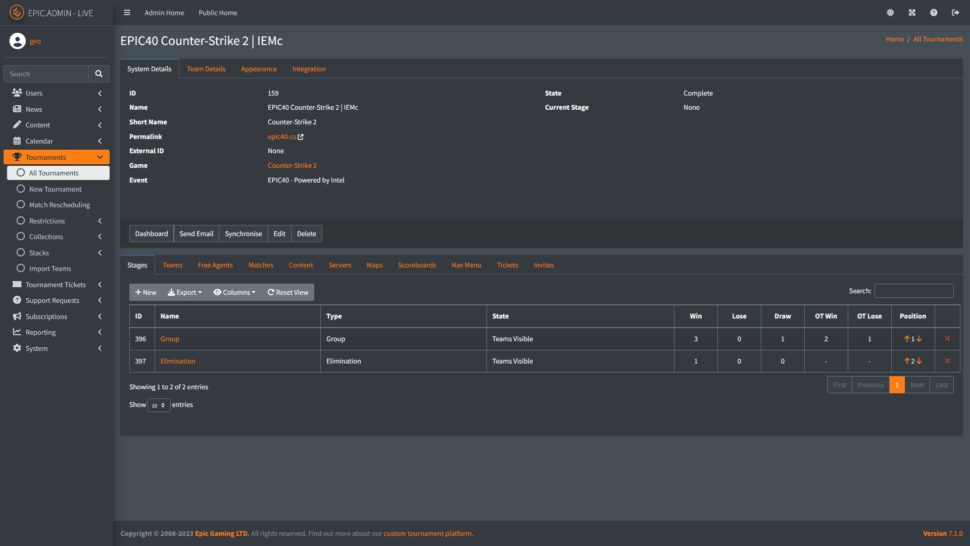Switch to Team Details tab
This screenshot has width=970, height=546.
206,69
